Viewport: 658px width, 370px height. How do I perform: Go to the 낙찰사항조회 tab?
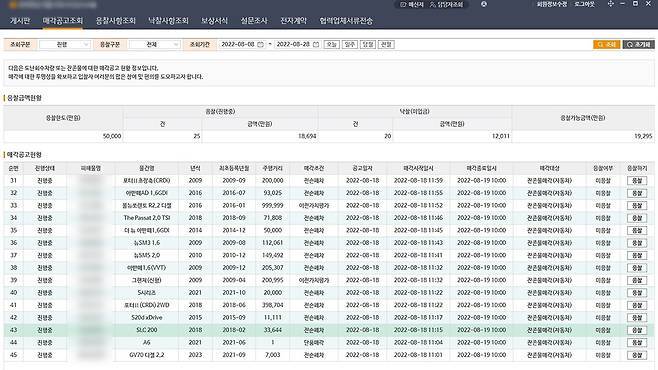168,21
